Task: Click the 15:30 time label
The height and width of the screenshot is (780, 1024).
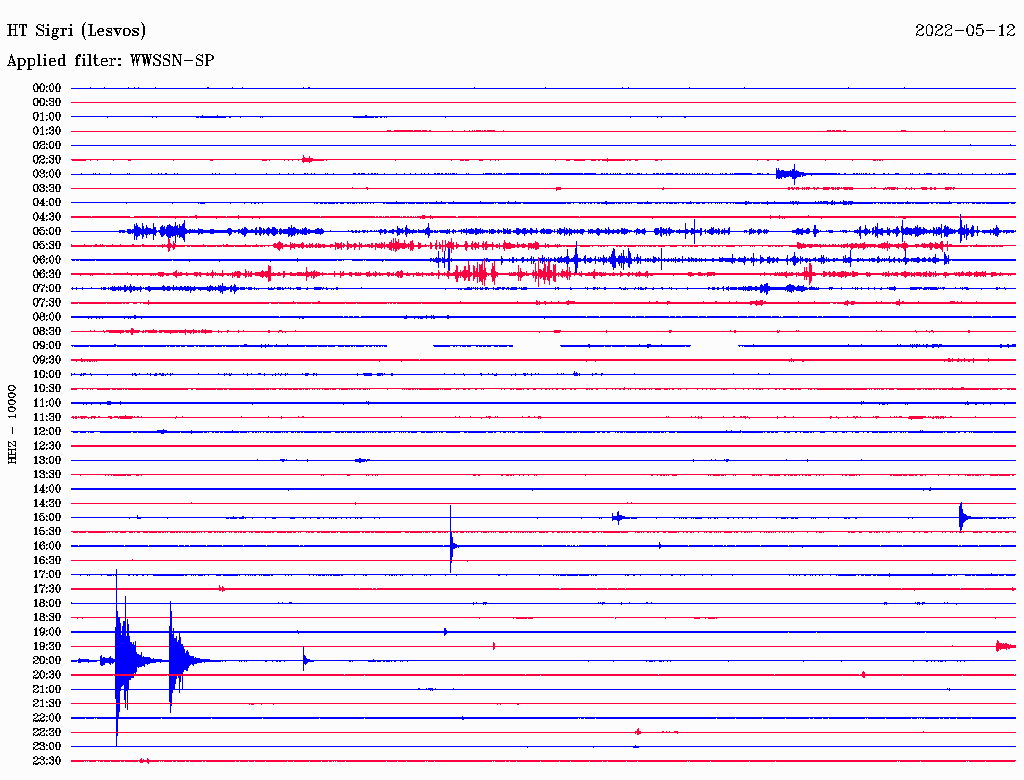Action: coord(47,531)
